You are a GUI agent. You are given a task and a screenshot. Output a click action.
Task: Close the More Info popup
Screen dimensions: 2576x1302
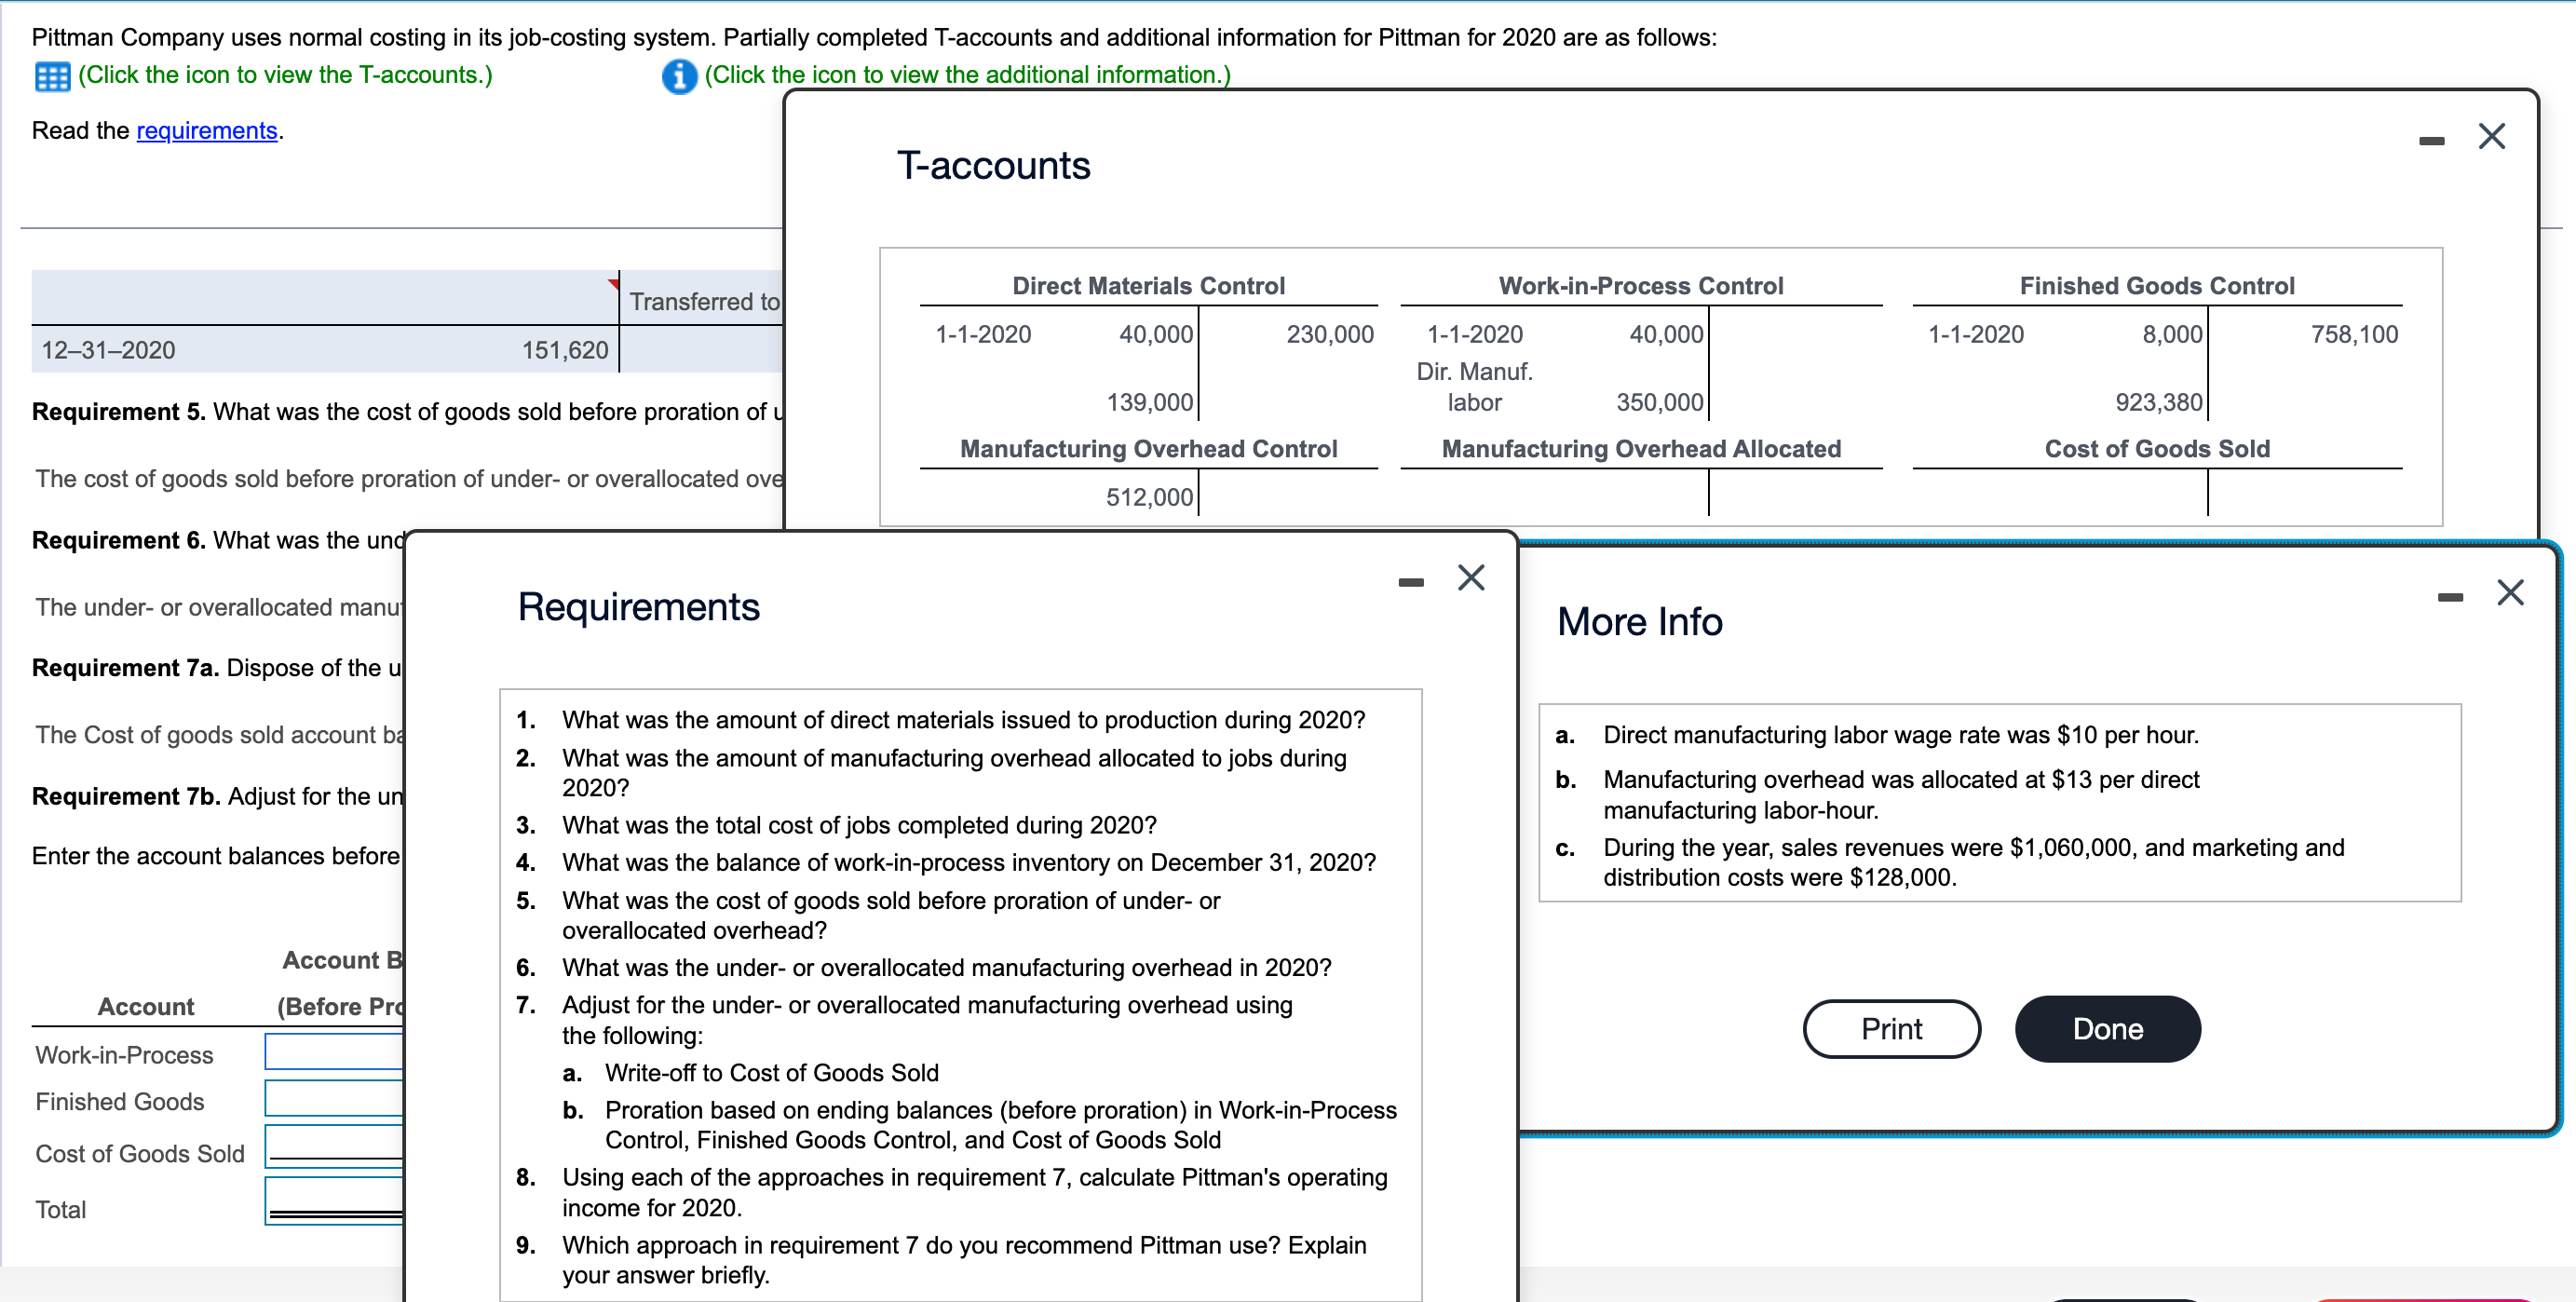click(2509, 593)
